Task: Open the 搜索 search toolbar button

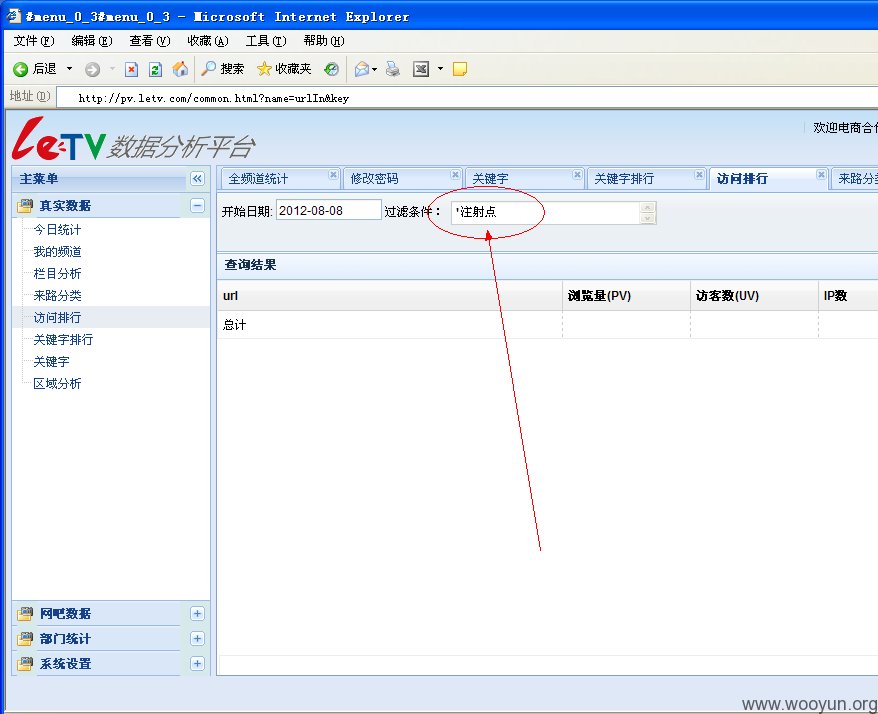Action: tap(223, 69)
